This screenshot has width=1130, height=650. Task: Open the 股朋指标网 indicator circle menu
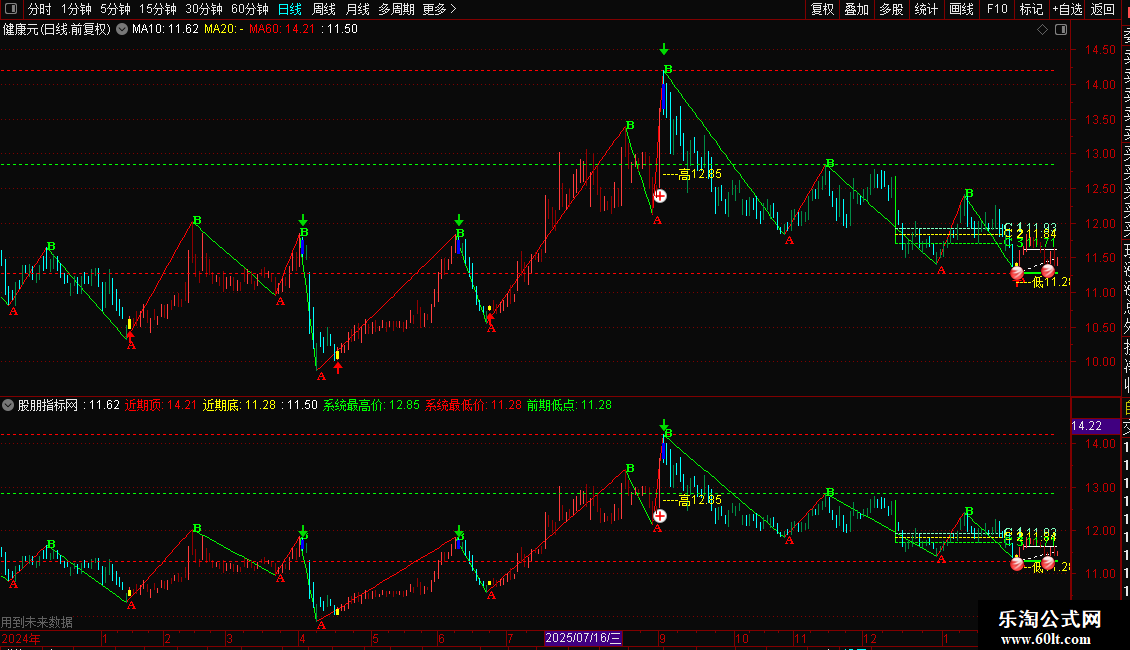coord(8,405)
